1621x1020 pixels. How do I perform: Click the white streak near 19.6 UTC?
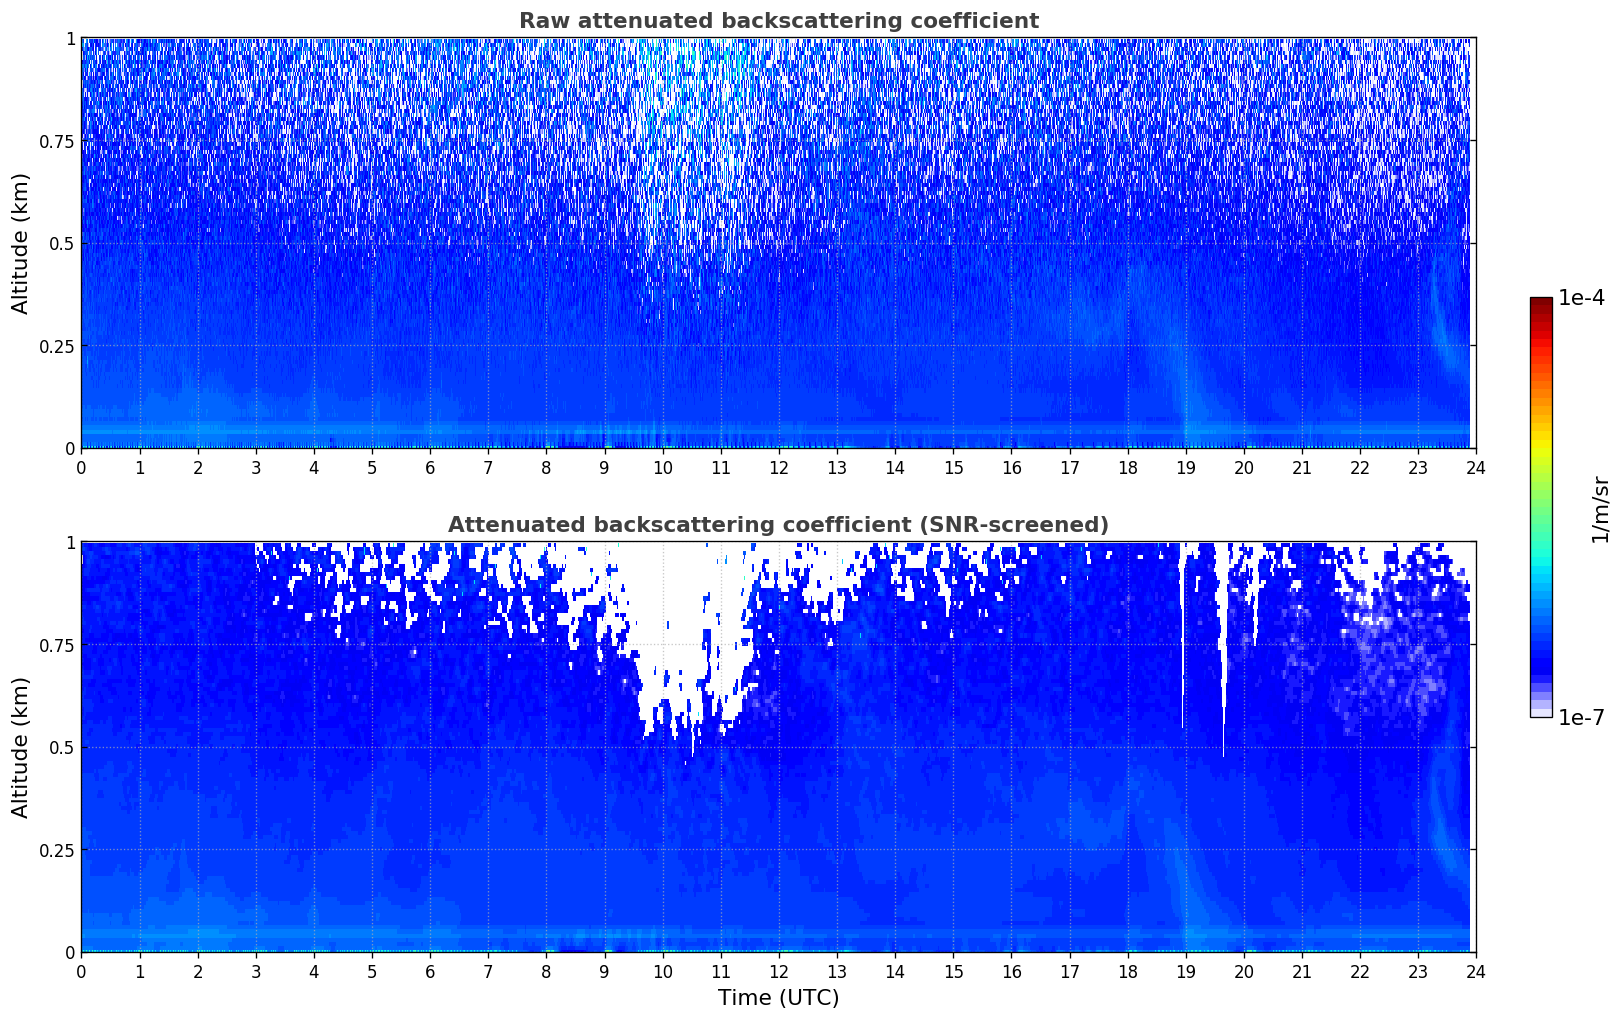1223,650
